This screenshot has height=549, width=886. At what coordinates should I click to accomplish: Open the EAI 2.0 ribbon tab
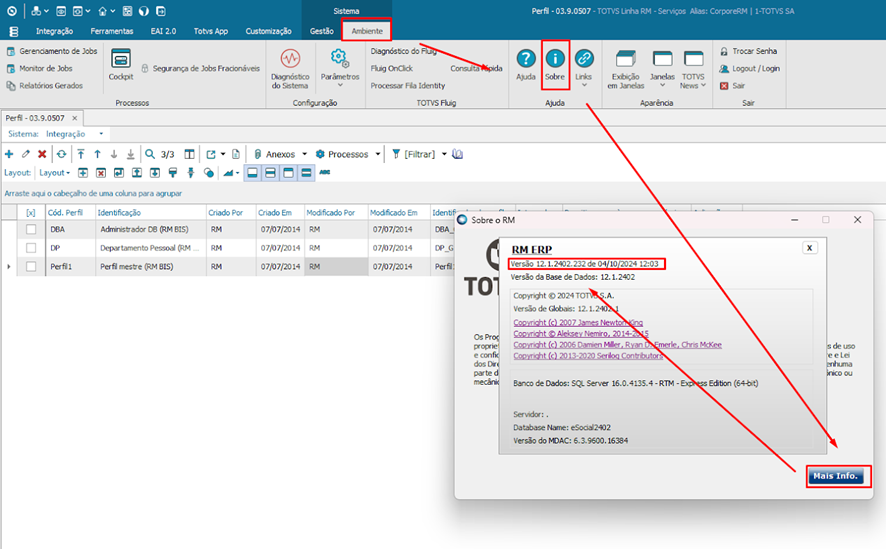163,31
